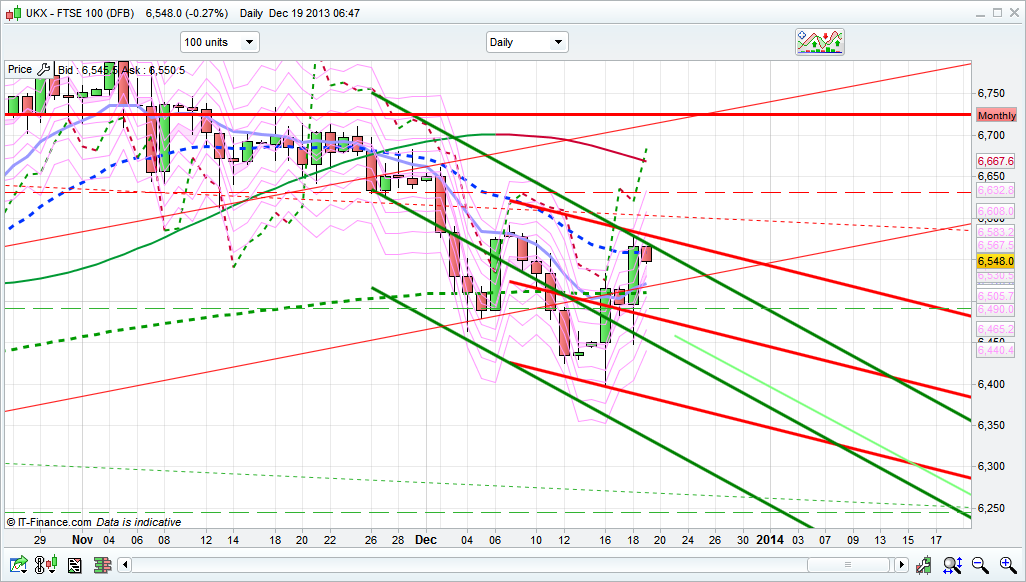Image resolution: width=1026 pixels, height=582 pixels.
Task: Zoom in using the plus magnifier
Action: point(1006,565)
